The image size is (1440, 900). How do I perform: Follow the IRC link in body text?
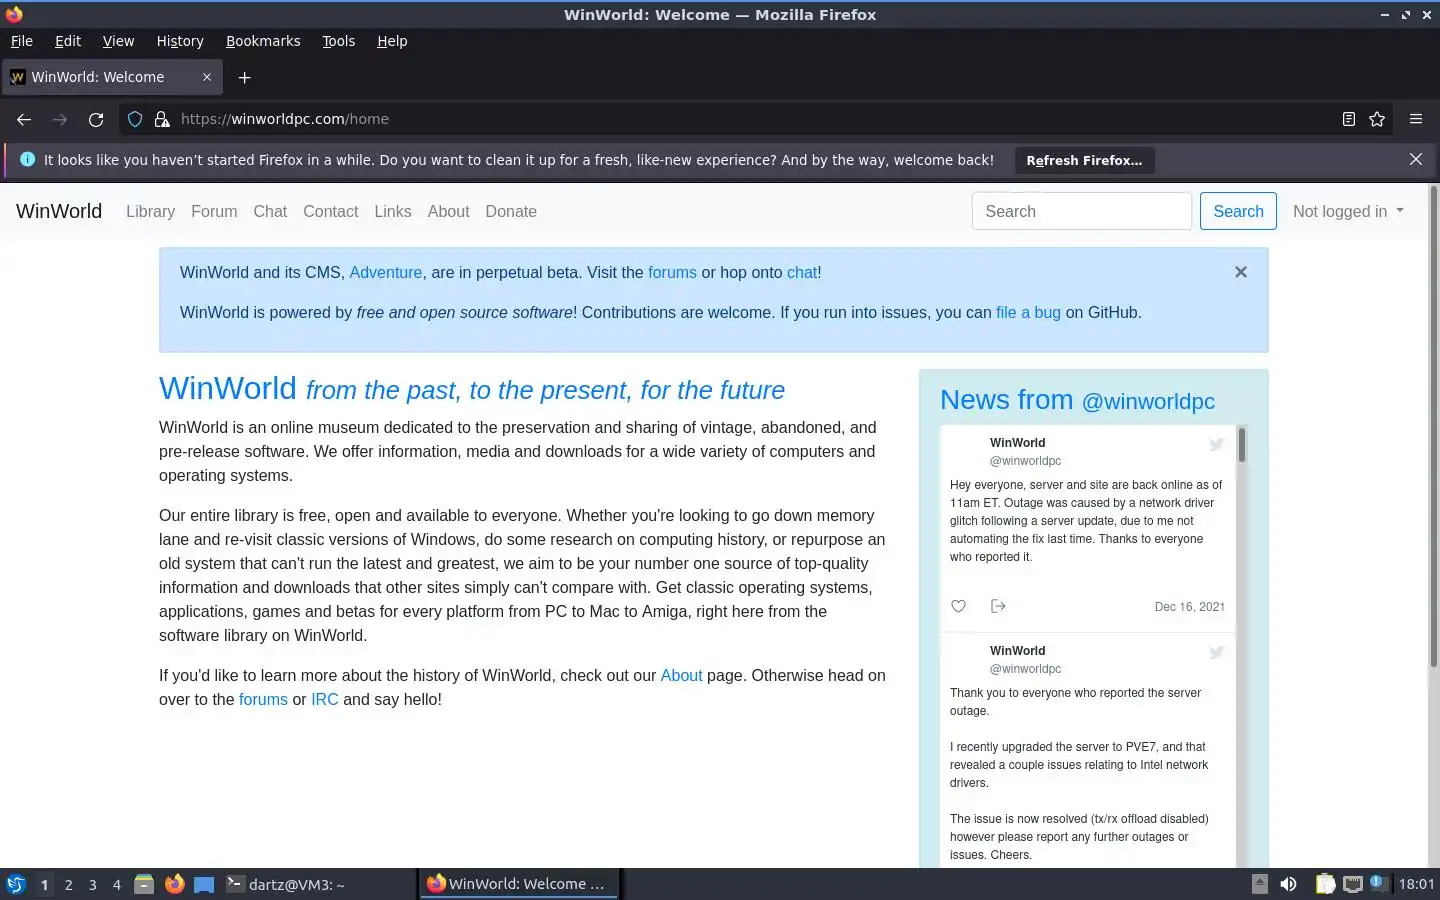[325, 699]
